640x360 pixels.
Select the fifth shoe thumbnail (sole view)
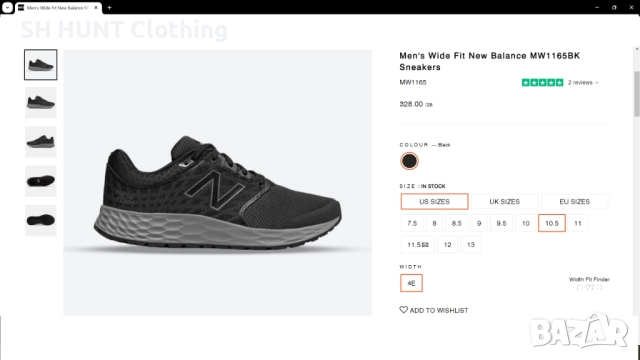point(41,220)
